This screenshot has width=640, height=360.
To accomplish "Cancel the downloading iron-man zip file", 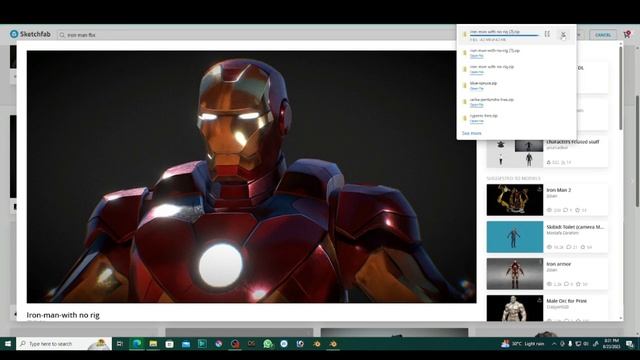I will pyautogui.click(x=563, y=35).
